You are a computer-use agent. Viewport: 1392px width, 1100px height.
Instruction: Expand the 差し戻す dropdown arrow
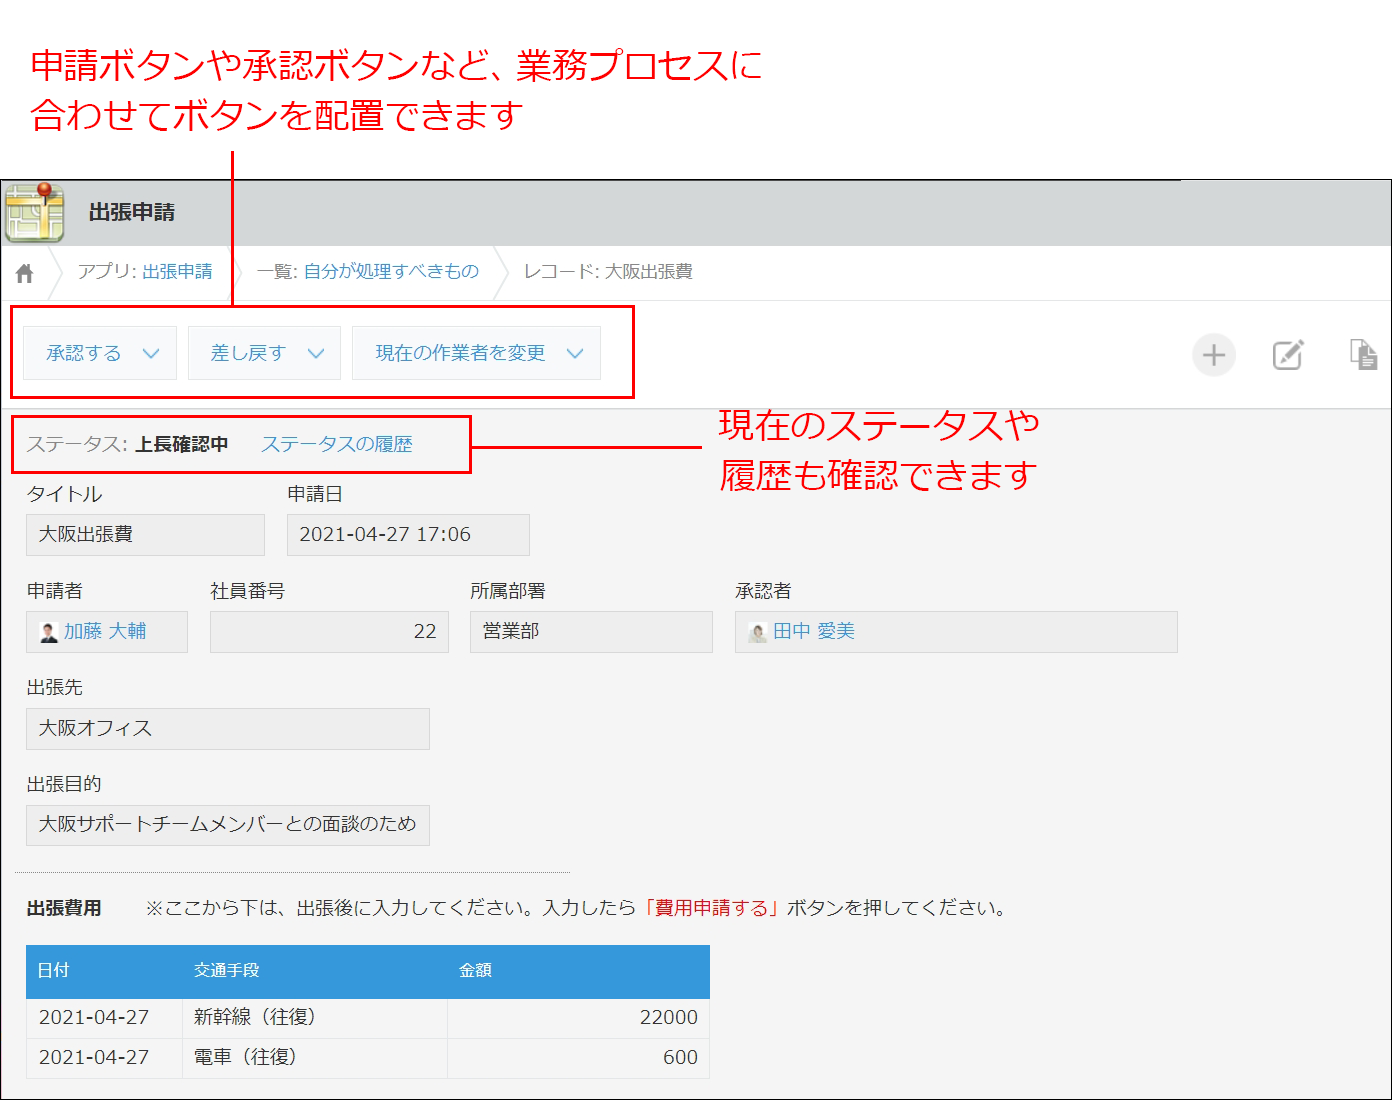(318, 353)
